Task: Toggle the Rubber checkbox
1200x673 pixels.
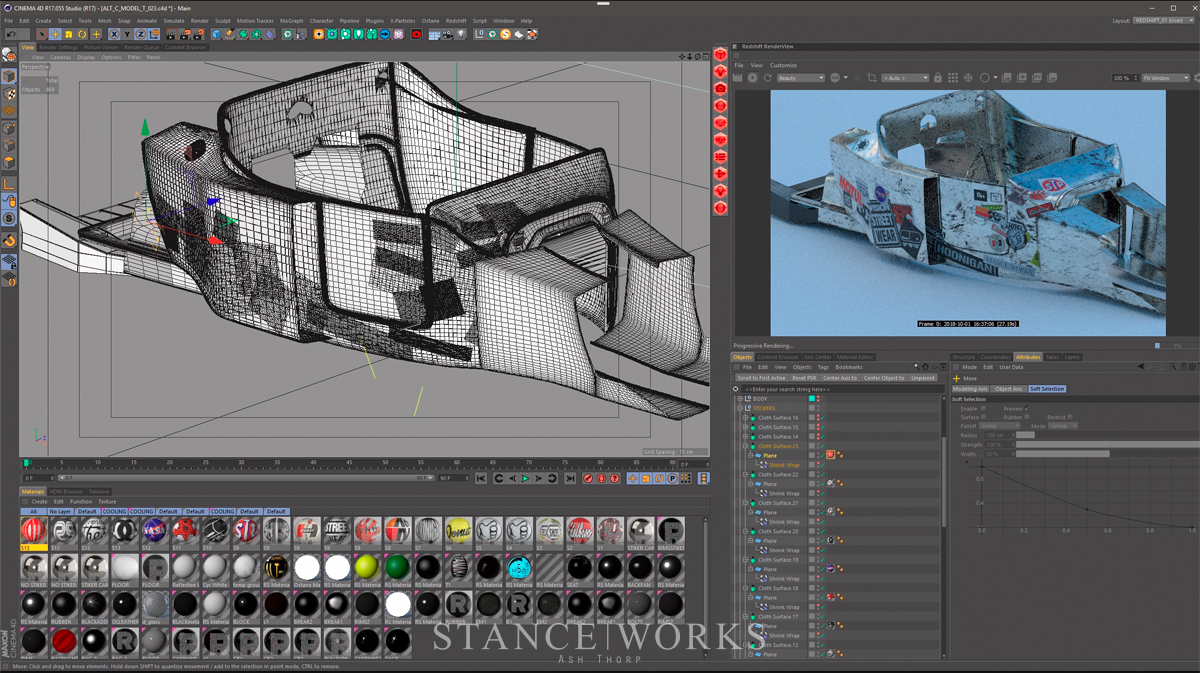Action: coord(1027,417)
